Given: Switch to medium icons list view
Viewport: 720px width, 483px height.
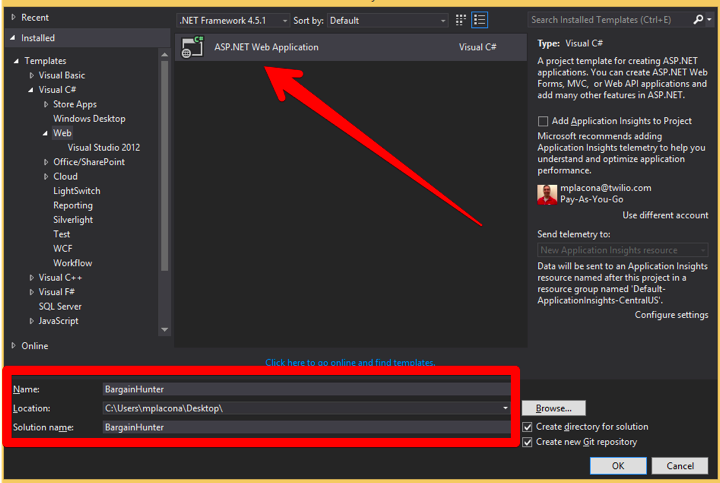Looking at the screenshot, I should 479,20.
